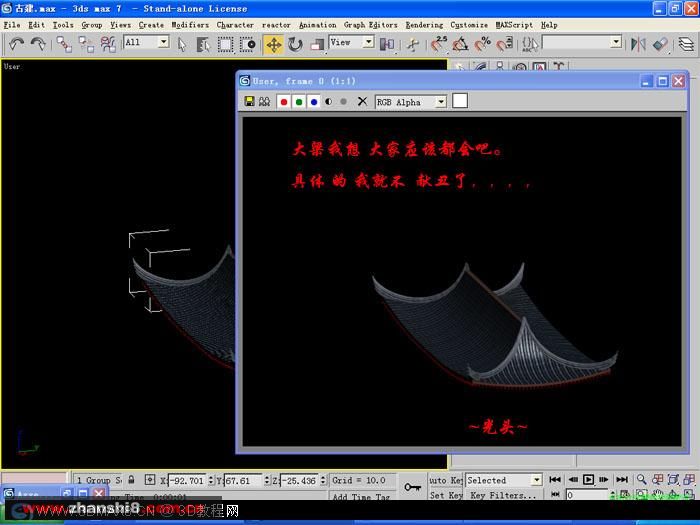700x525 pixels.
Task: Click the Undo arrow in main toolbar
Action: 17,44
